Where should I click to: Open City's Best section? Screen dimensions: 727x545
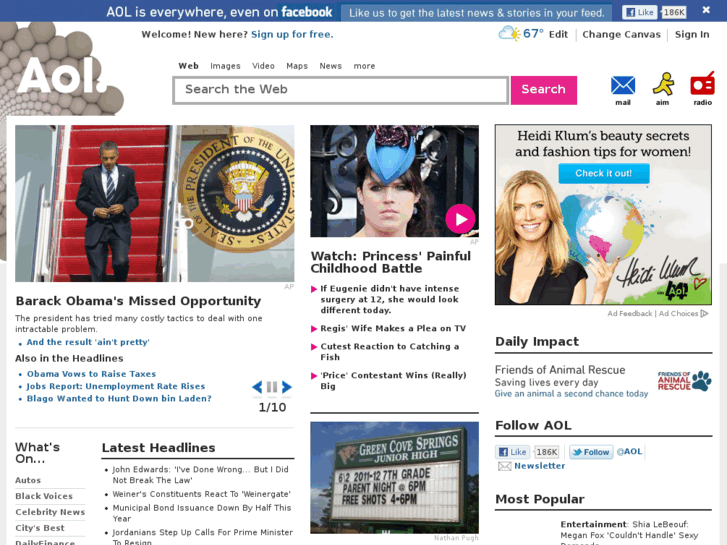[x=40, y=528]
